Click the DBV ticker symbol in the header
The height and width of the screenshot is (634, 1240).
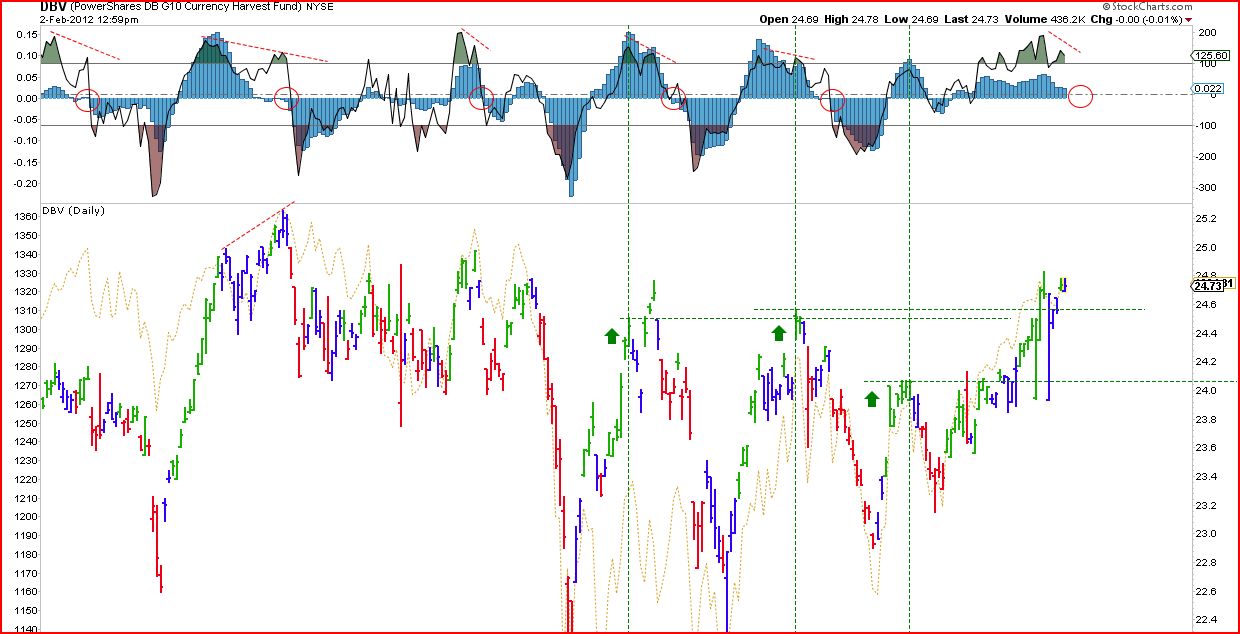click(53, 6)
